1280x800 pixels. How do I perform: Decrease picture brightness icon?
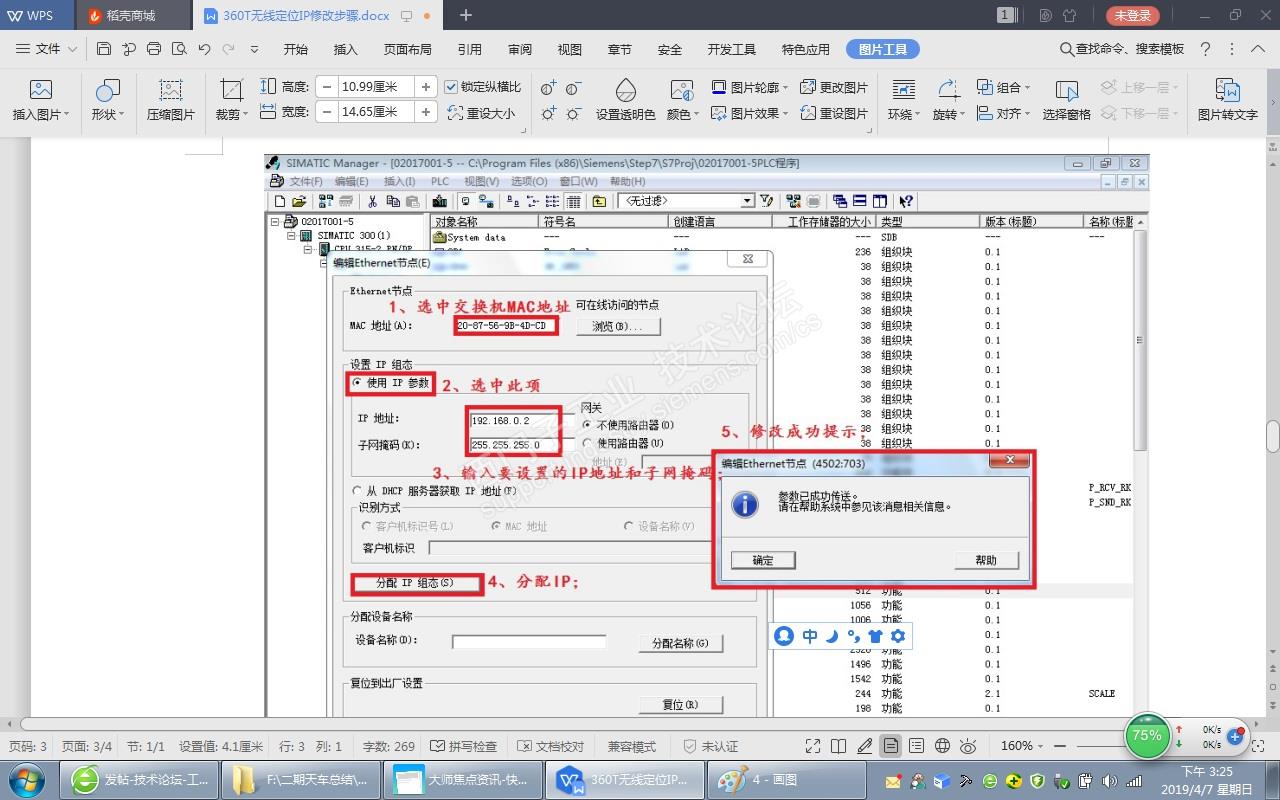(x=573, y=114)
